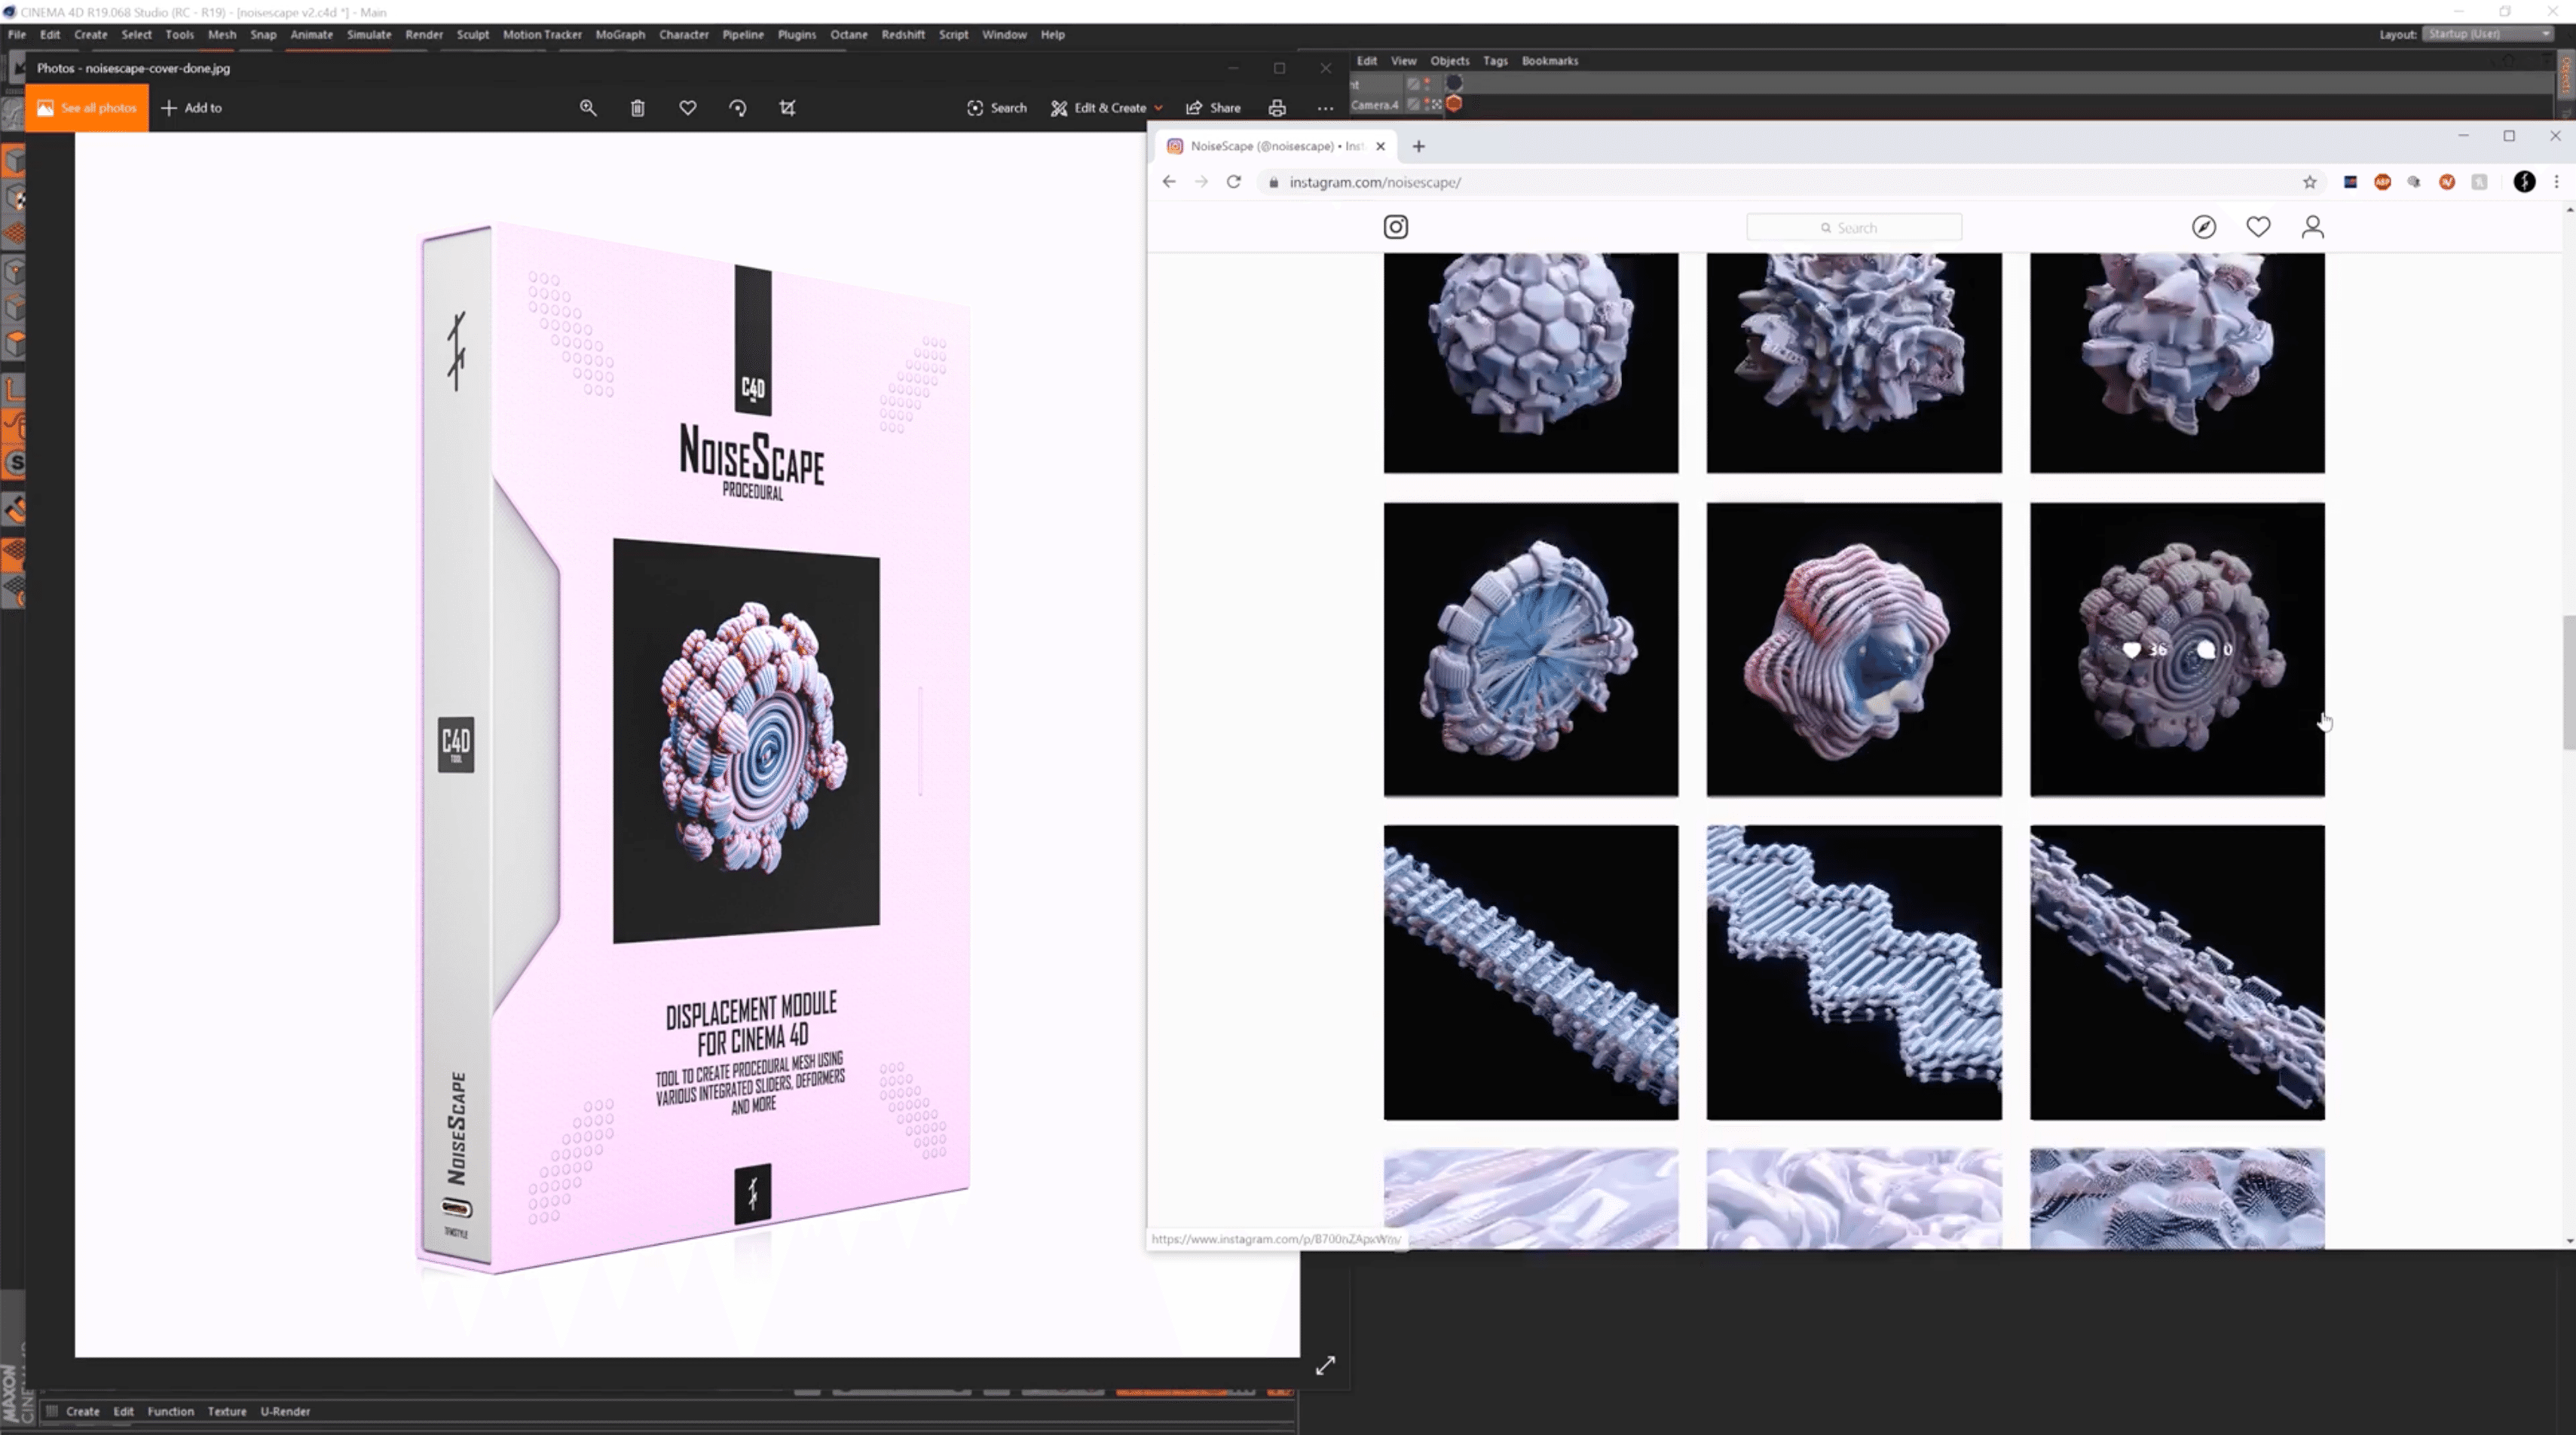The width and height of the screenshot is (2576, 1435).
Task: Click the See all photos button
Action: [85, 107]
